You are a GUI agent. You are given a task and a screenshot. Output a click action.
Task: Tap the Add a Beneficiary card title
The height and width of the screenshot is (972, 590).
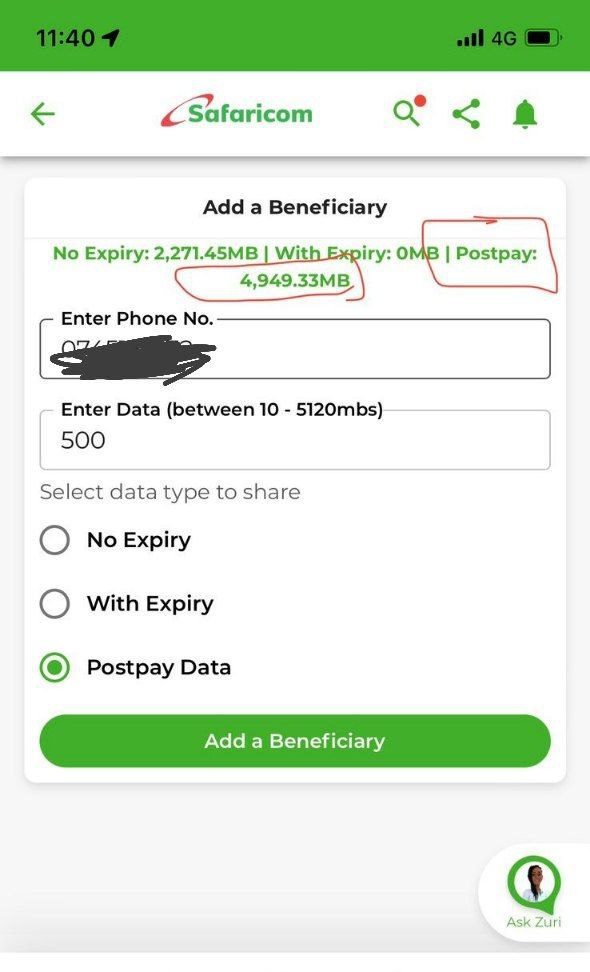[295, 207]
